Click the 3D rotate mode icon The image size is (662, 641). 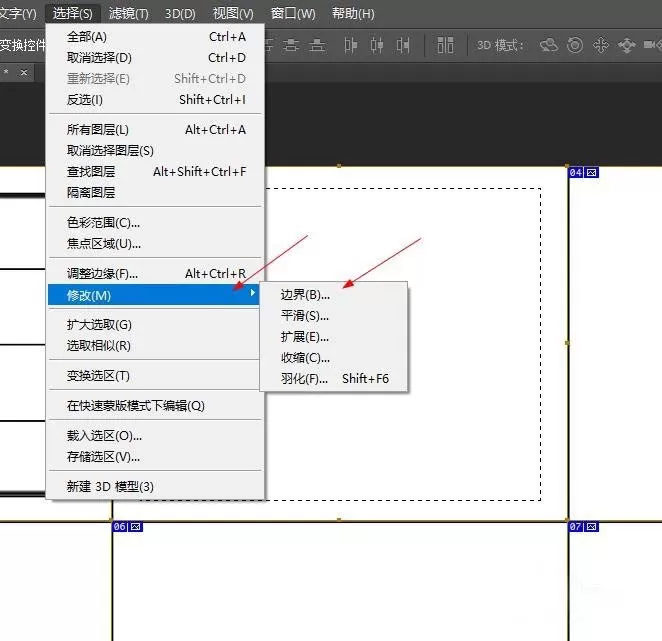[x=549, y=45]
